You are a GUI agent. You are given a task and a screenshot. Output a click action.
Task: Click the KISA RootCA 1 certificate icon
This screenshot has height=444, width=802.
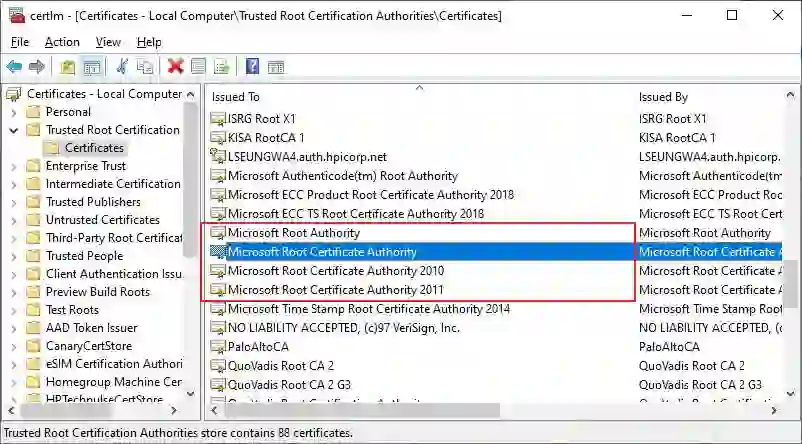pos(218,138)
